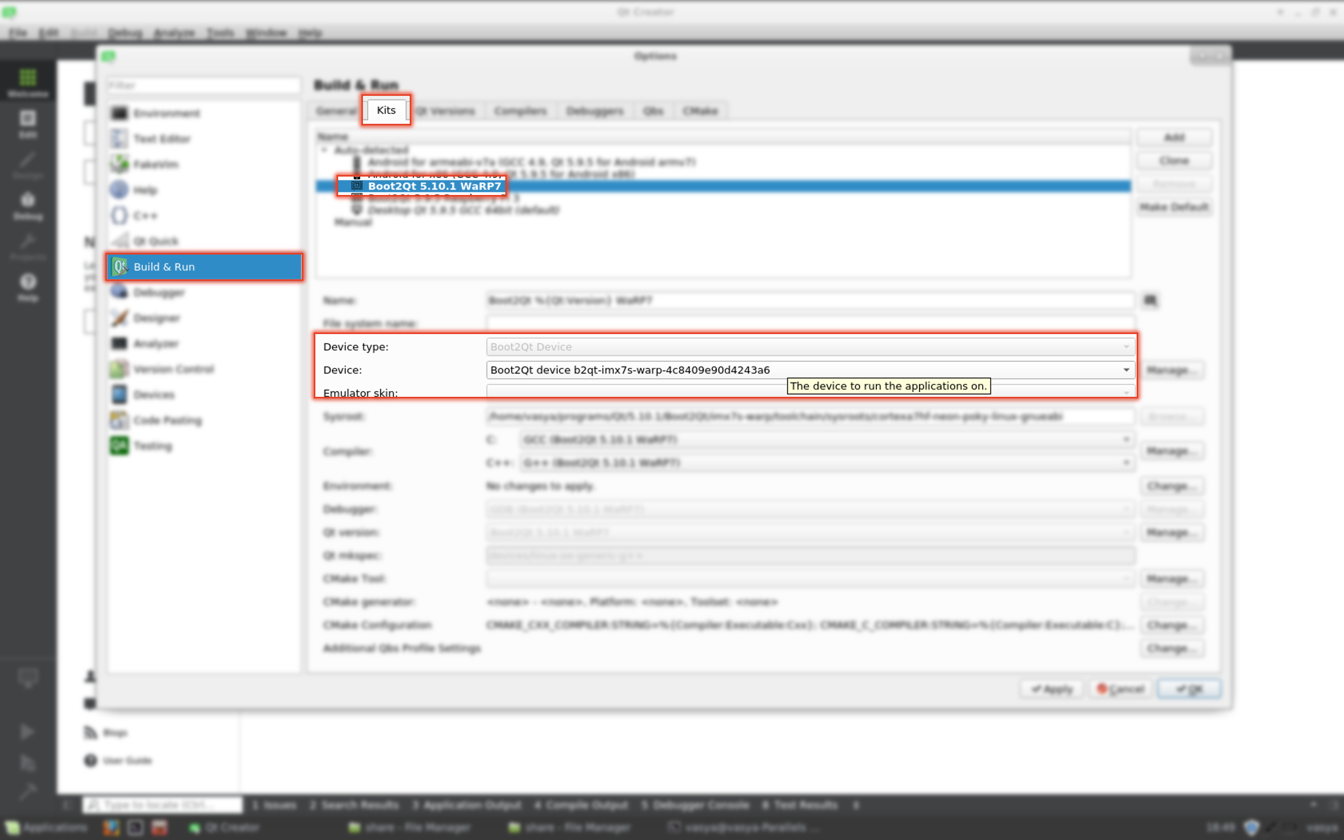
Task: Switch to the CMake tab
Action: click(x=700, y=111)
